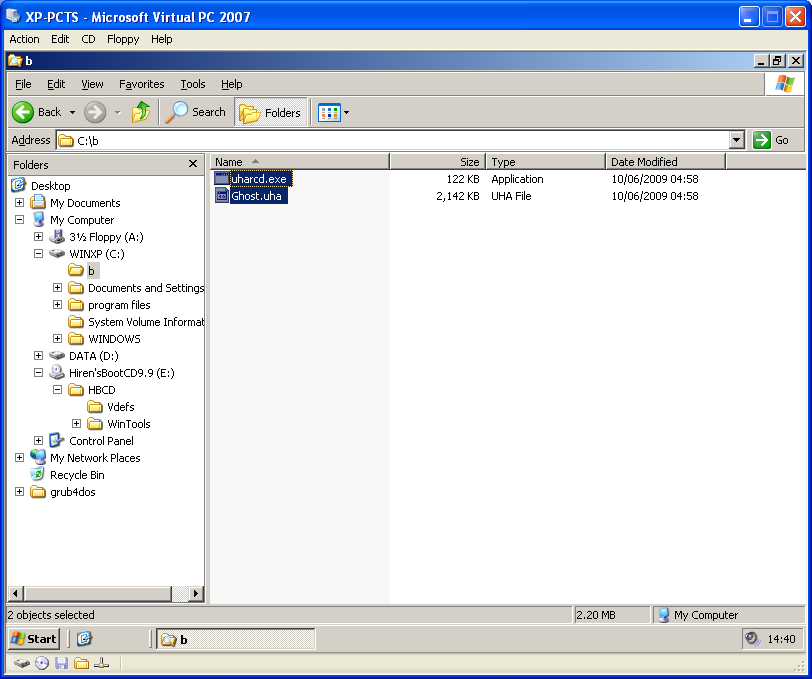Toggle the Folders pane button
Screen dimensions: 812x679
(271, 112)
